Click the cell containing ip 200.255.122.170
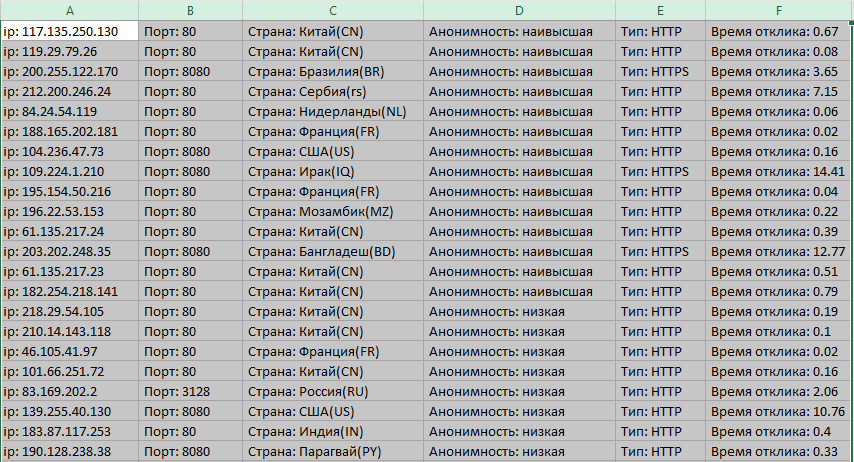 (x=69, y=71)
